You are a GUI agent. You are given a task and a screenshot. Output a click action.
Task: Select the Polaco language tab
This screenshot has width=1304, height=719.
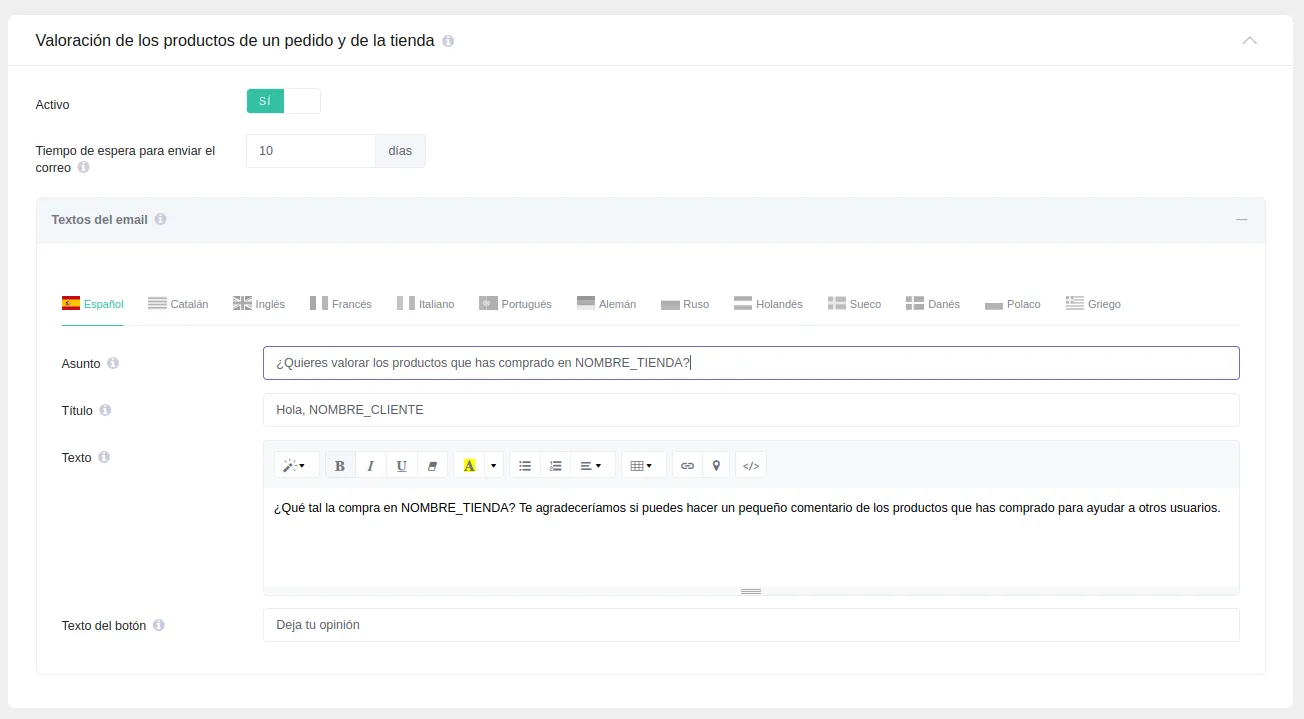click(x=1013, y=304)
